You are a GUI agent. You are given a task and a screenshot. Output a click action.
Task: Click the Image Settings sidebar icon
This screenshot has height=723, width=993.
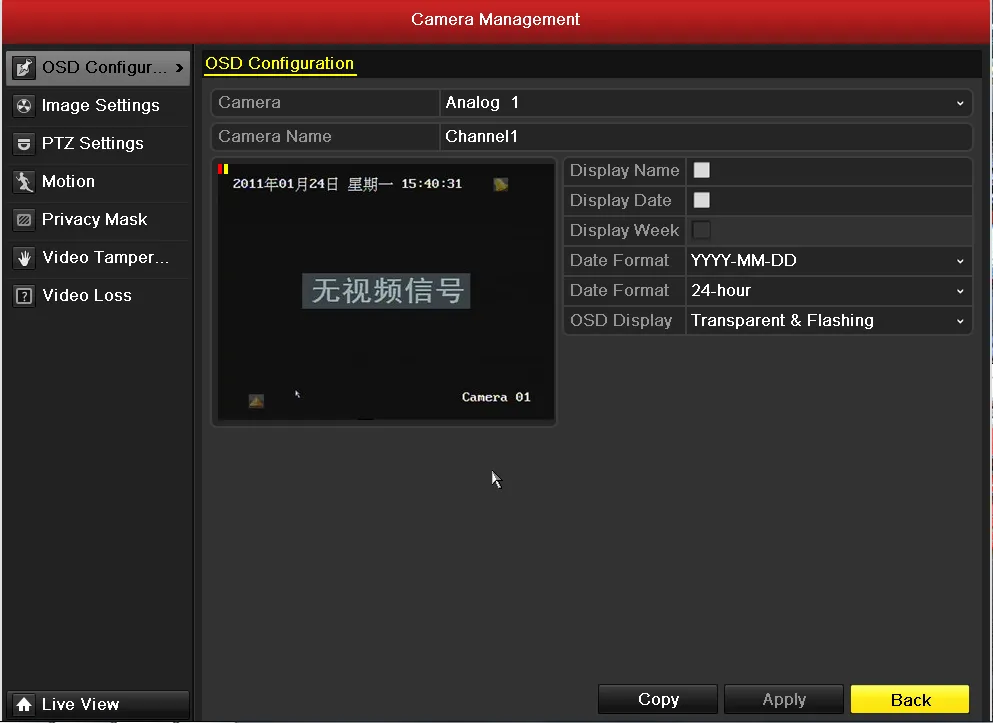click(24, 106)
